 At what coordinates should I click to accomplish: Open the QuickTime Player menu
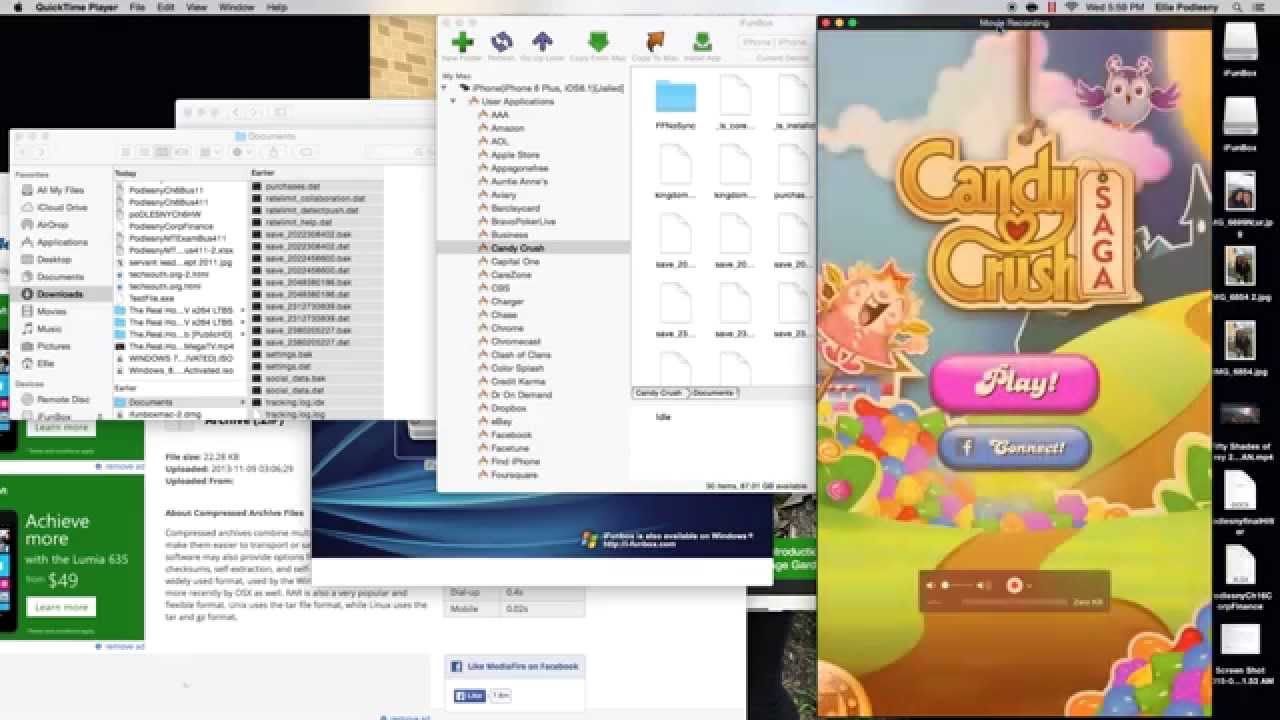76,7
